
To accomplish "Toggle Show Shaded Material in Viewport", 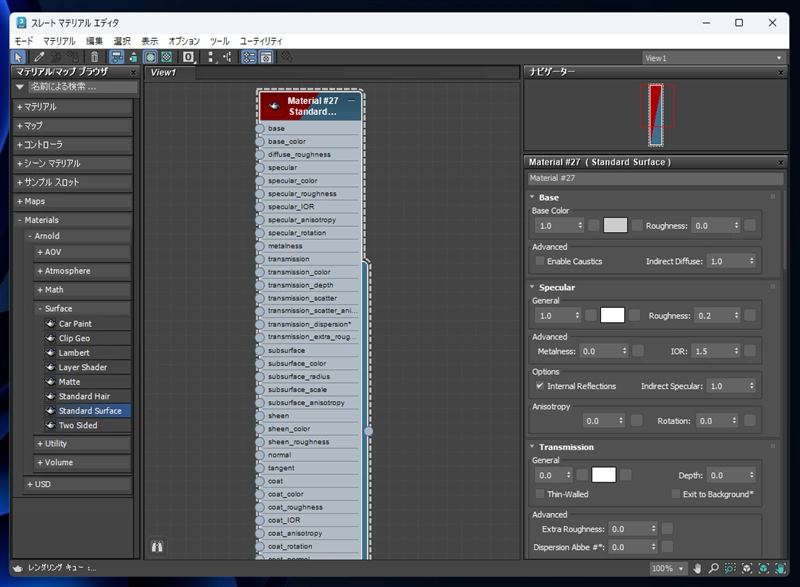I will click(x=150, y=57).
